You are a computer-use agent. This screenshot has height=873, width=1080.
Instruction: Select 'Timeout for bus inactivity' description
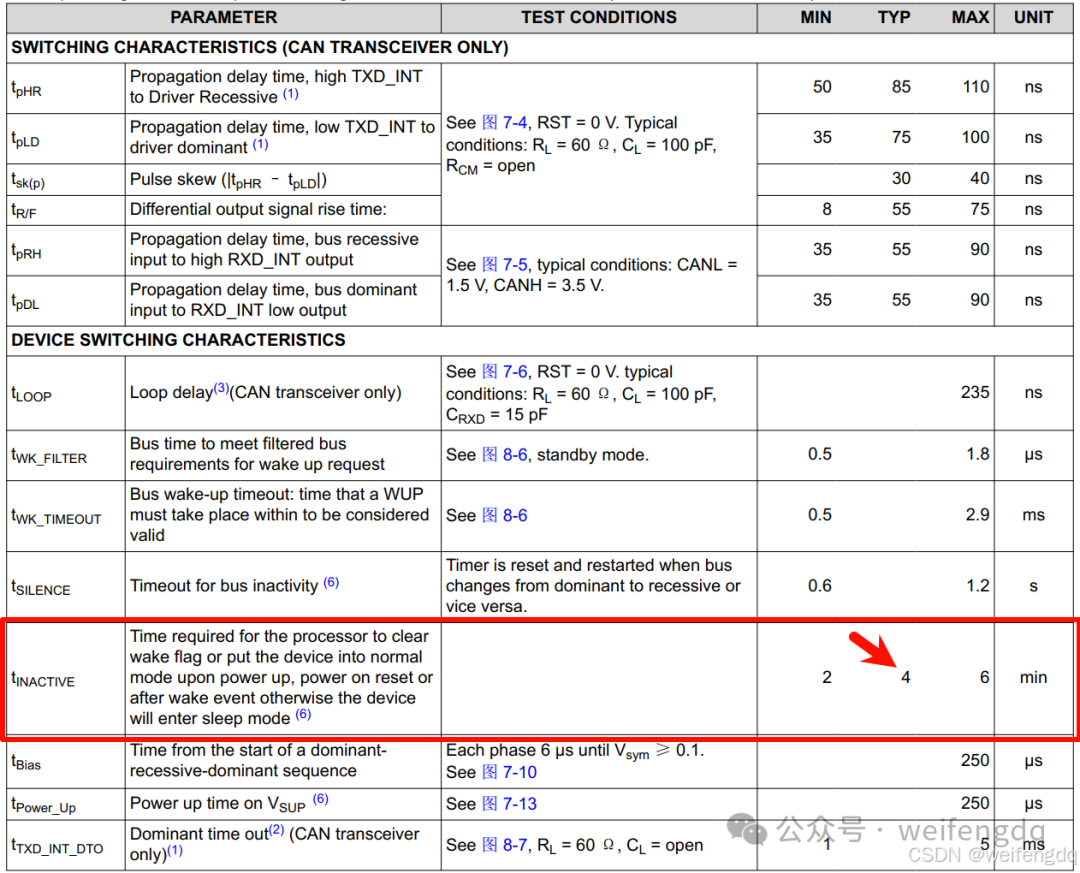[224, 586]
